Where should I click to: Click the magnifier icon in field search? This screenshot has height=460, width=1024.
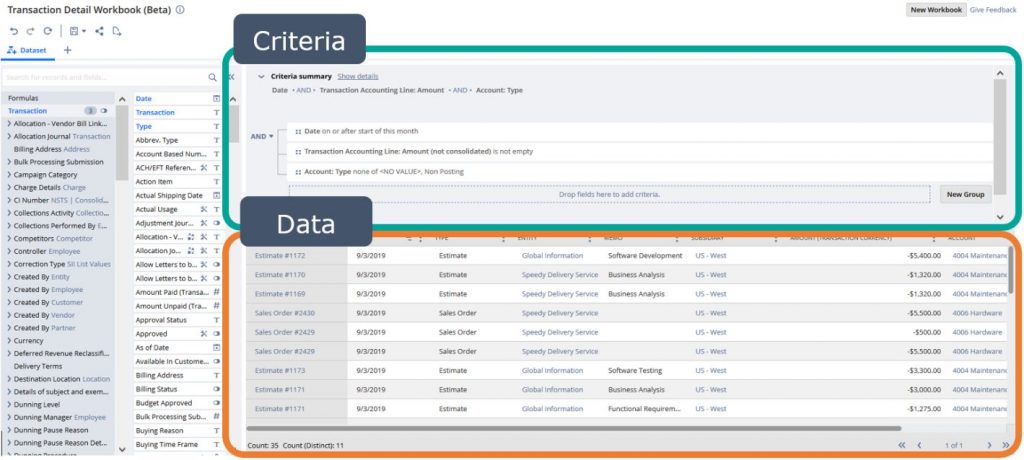point(212,77)
